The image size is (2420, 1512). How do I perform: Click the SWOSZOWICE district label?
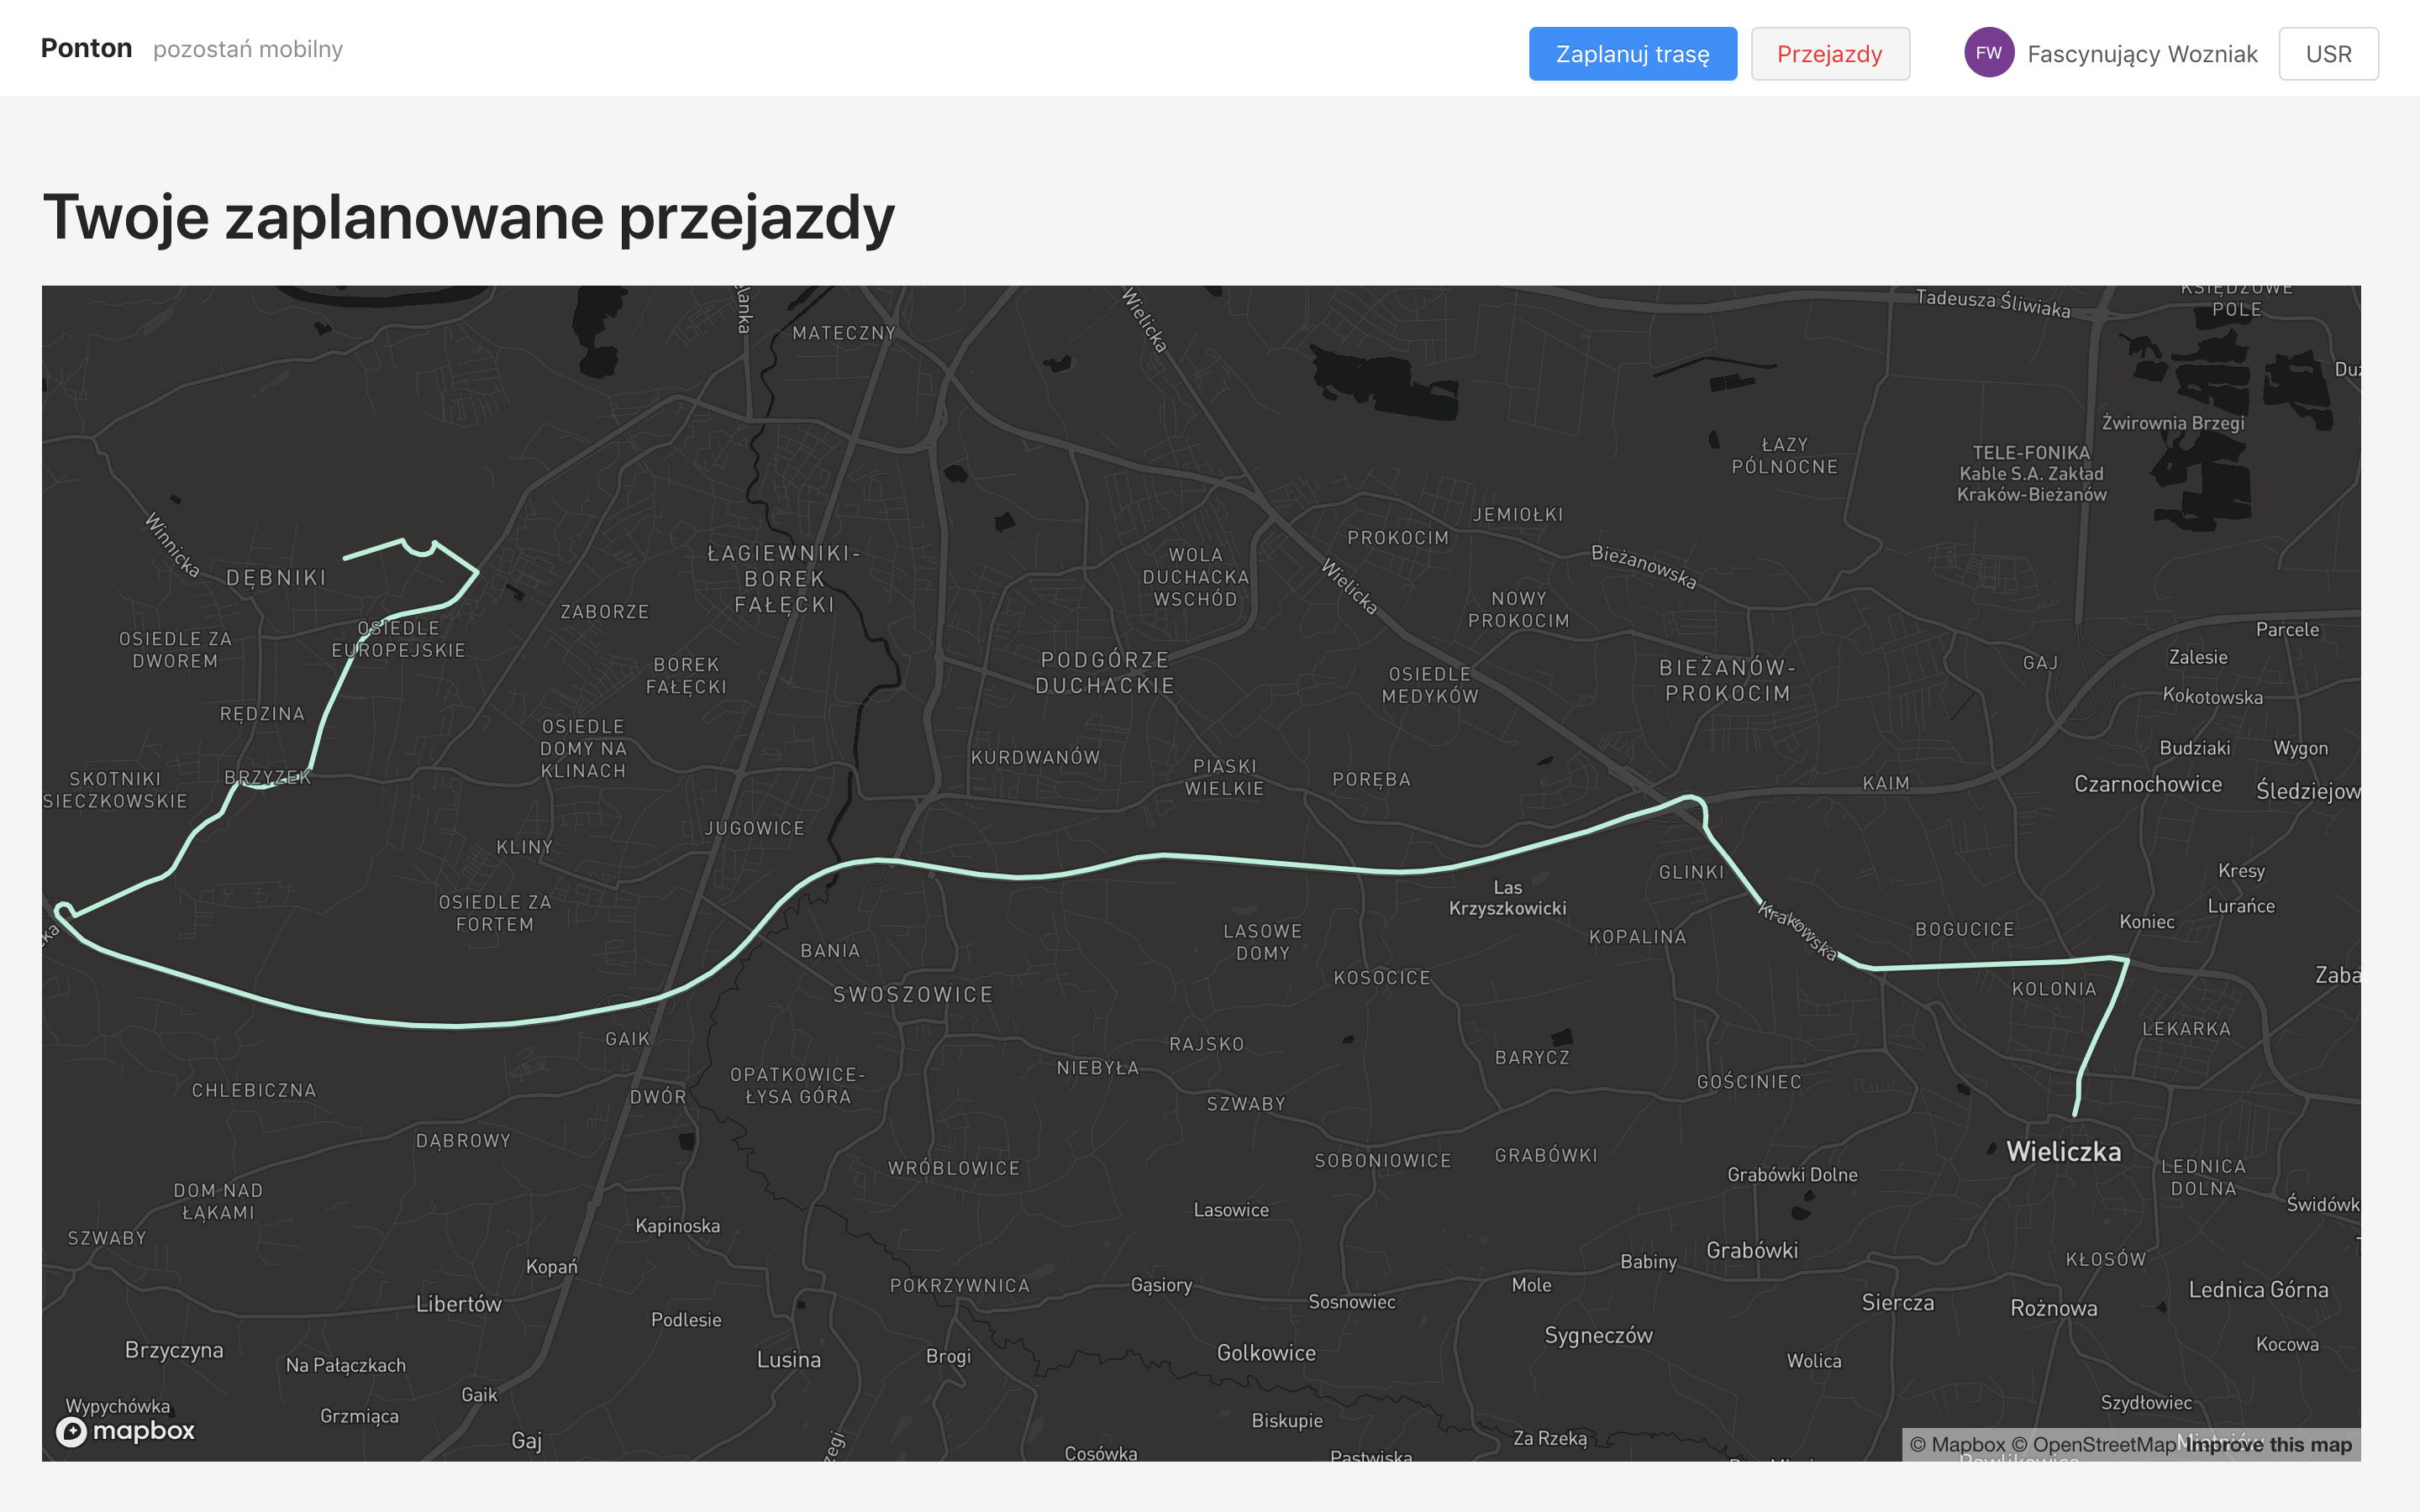coord(913,994)
